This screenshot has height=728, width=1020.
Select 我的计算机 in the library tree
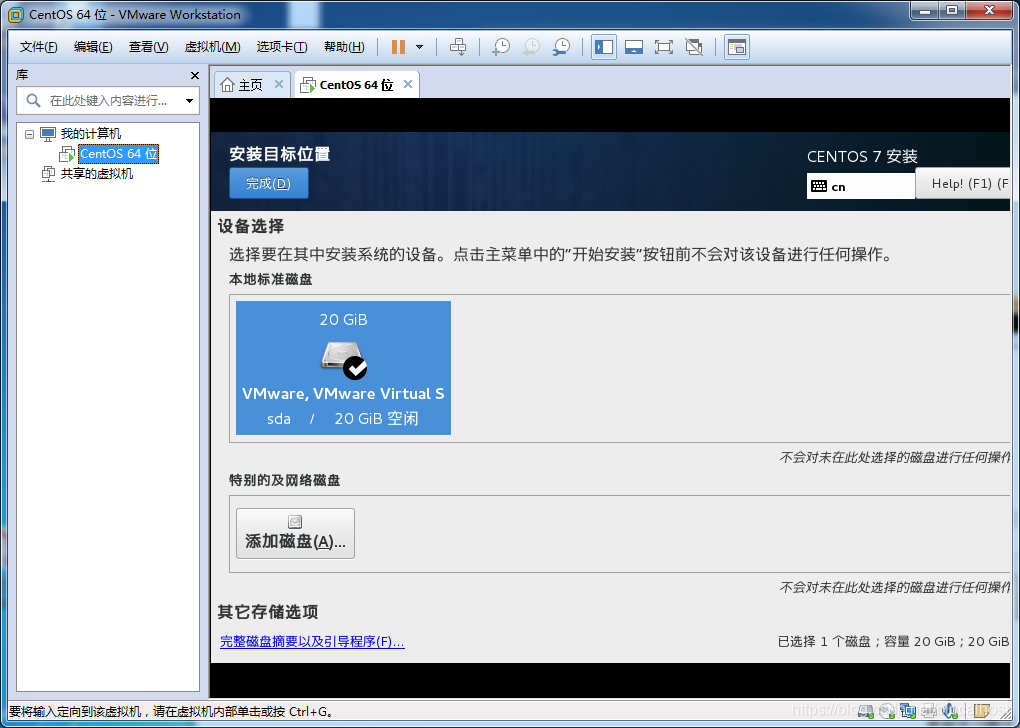(90, 134)
